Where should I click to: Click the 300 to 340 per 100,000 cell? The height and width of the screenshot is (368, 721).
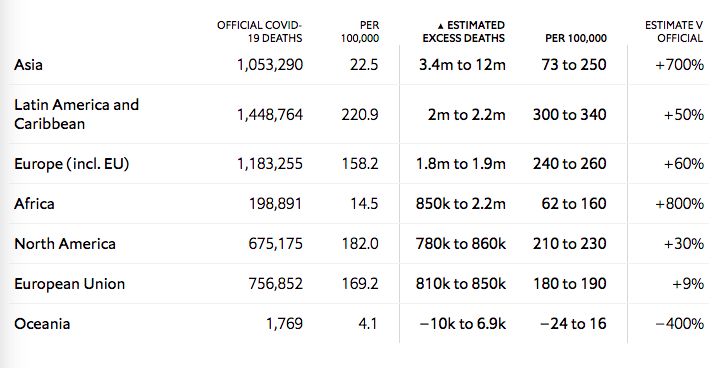[569, 114]
